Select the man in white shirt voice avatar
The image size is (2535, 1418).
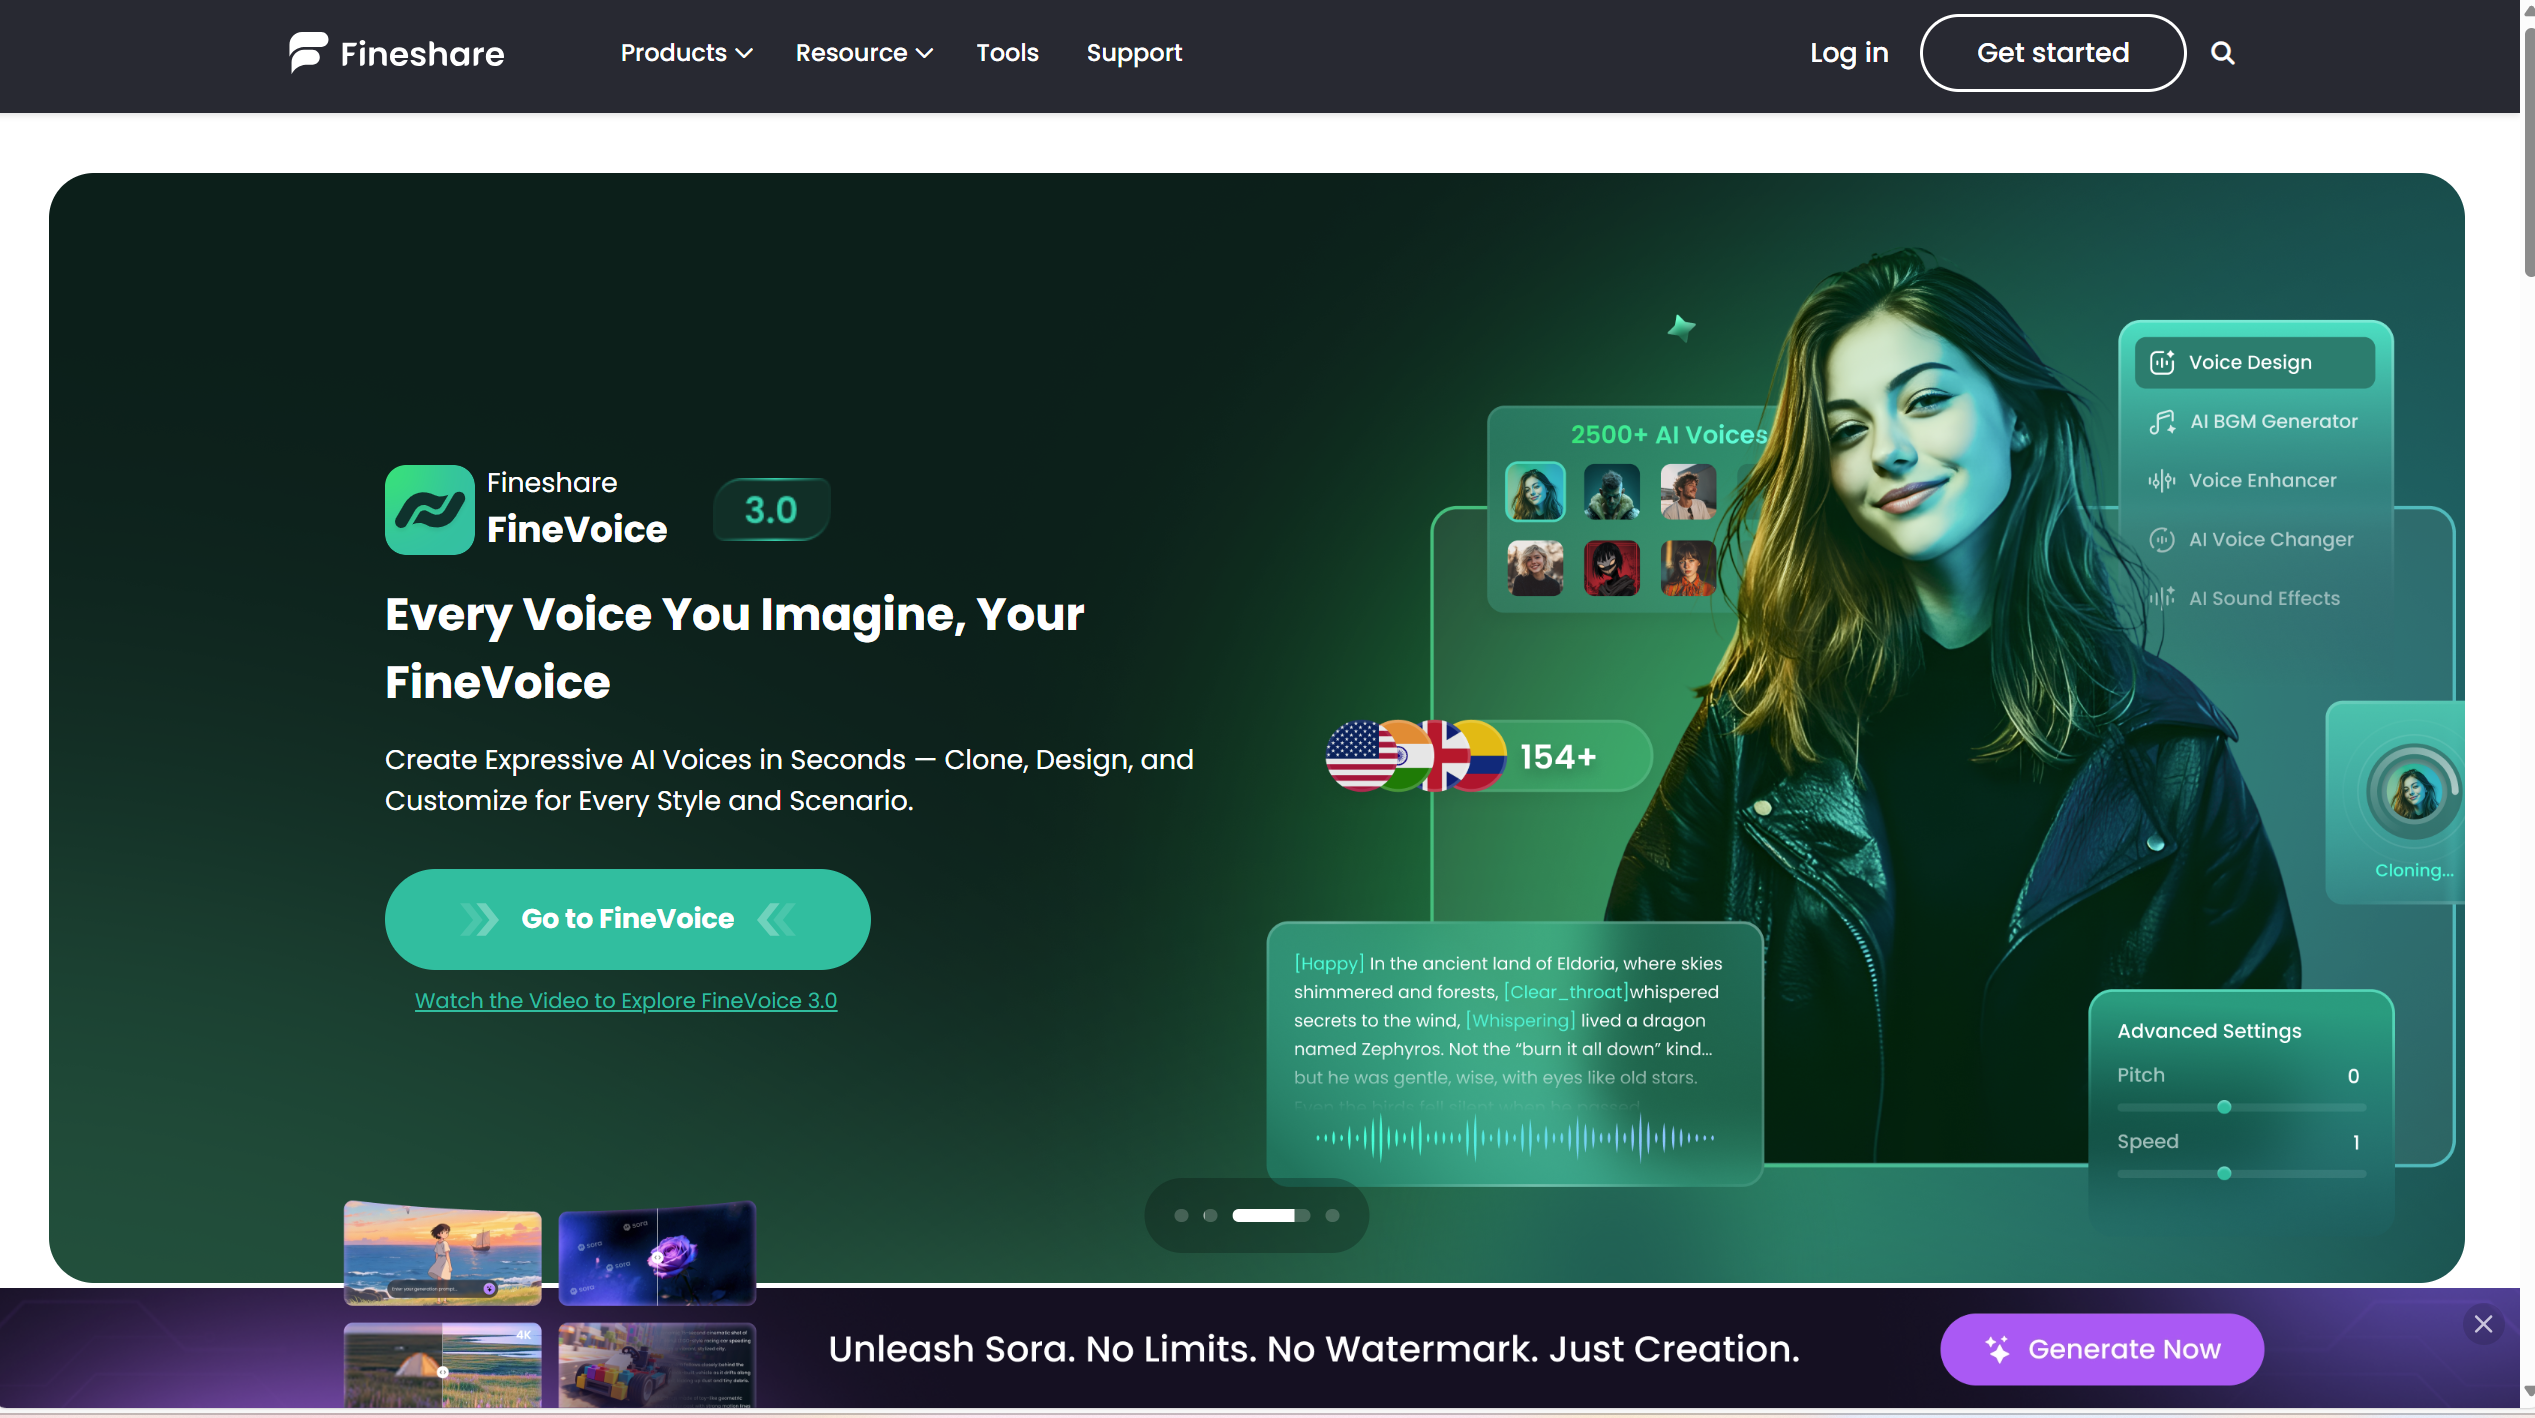1688,491
